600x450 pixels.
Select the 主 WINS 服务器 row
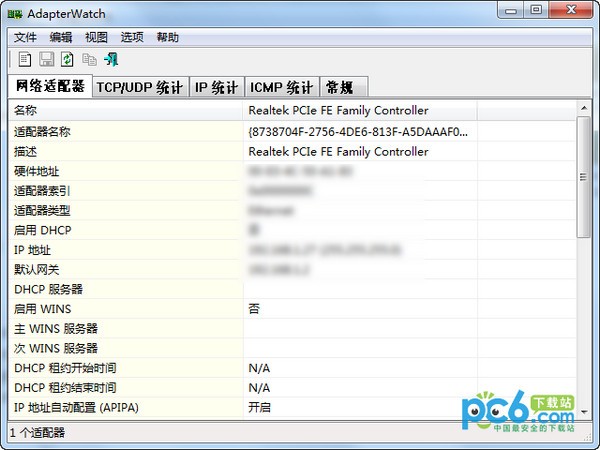(x=292, y=329)
